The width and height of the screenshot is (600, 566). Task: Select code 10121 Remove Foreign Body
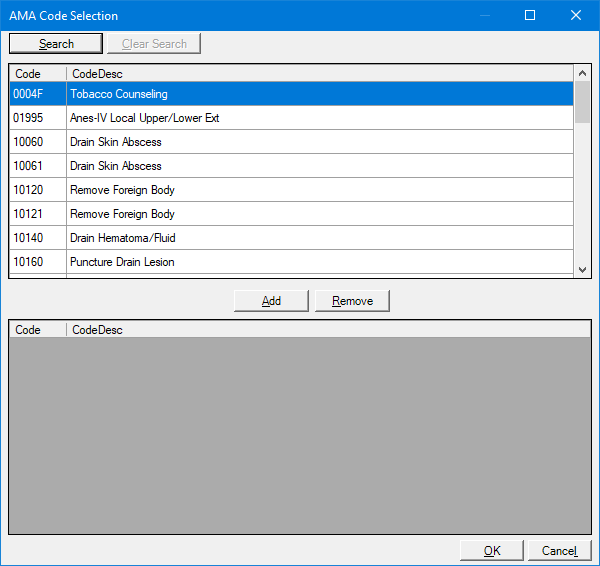[x=290, y=214]
